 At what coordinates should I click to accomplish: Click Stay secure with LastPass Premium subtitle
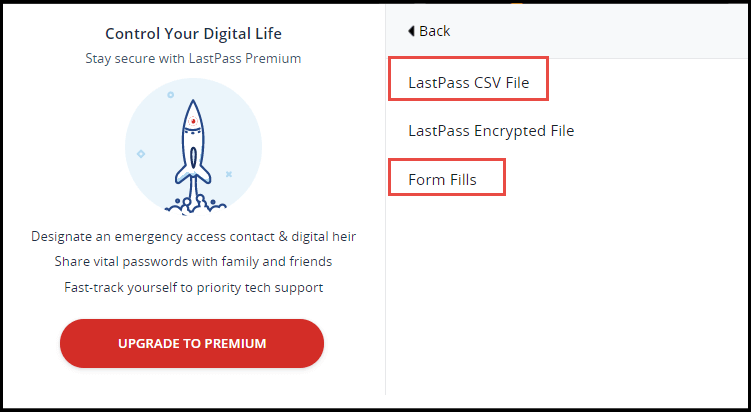[193, 58]
